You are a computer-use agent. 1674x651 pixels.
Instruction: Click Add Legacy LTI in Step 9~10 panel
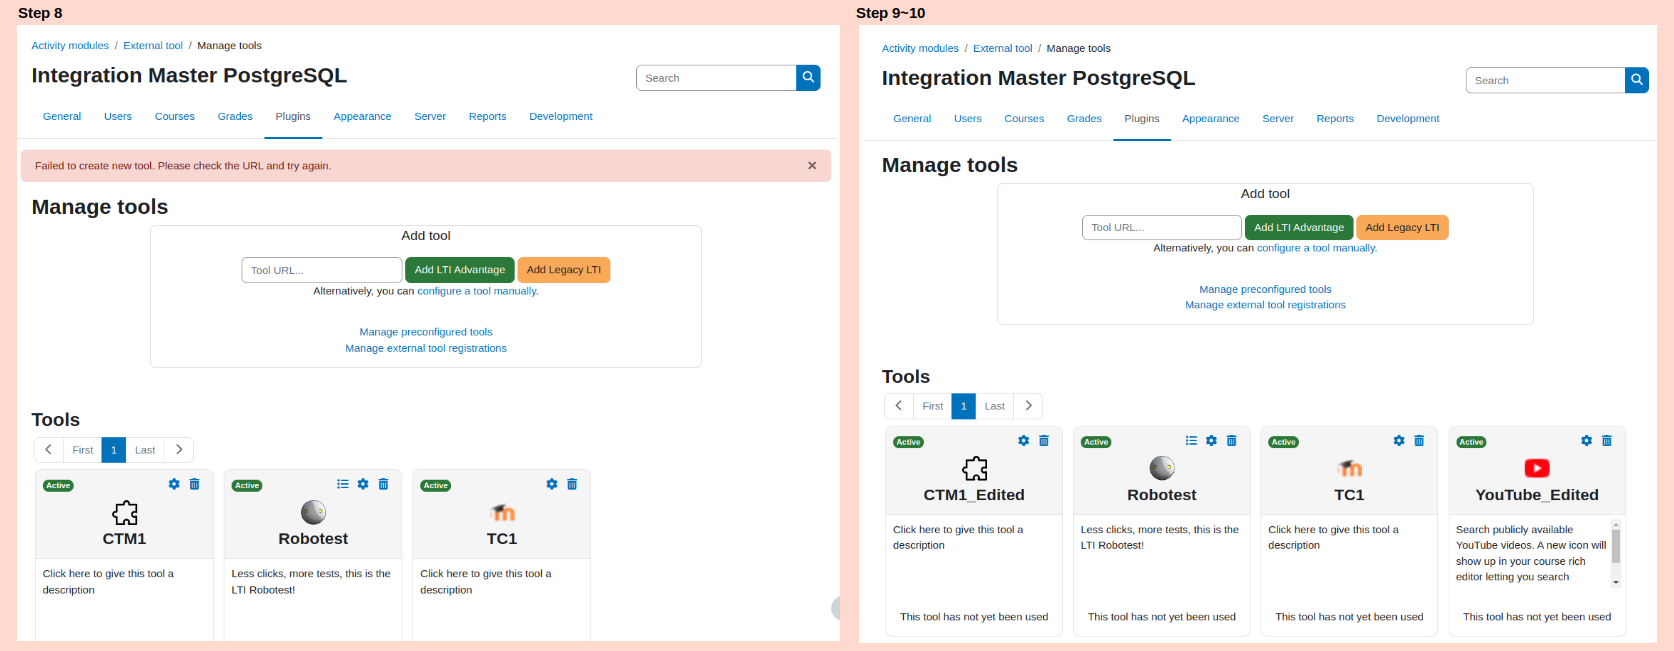1403,228
